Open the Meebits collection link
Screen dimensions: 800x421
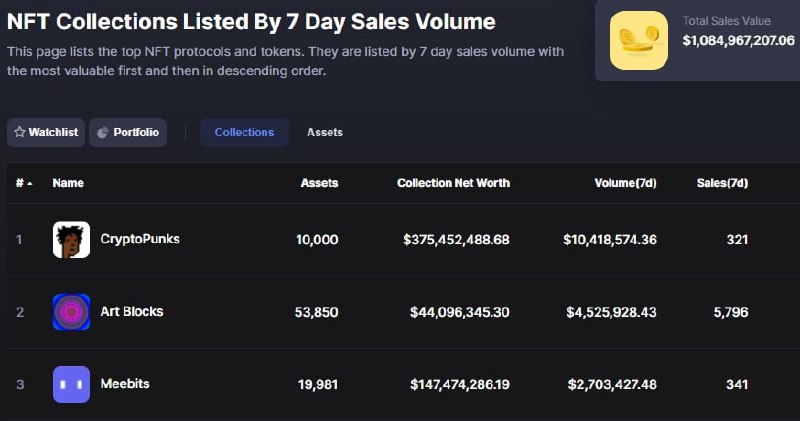pos(125,383)
